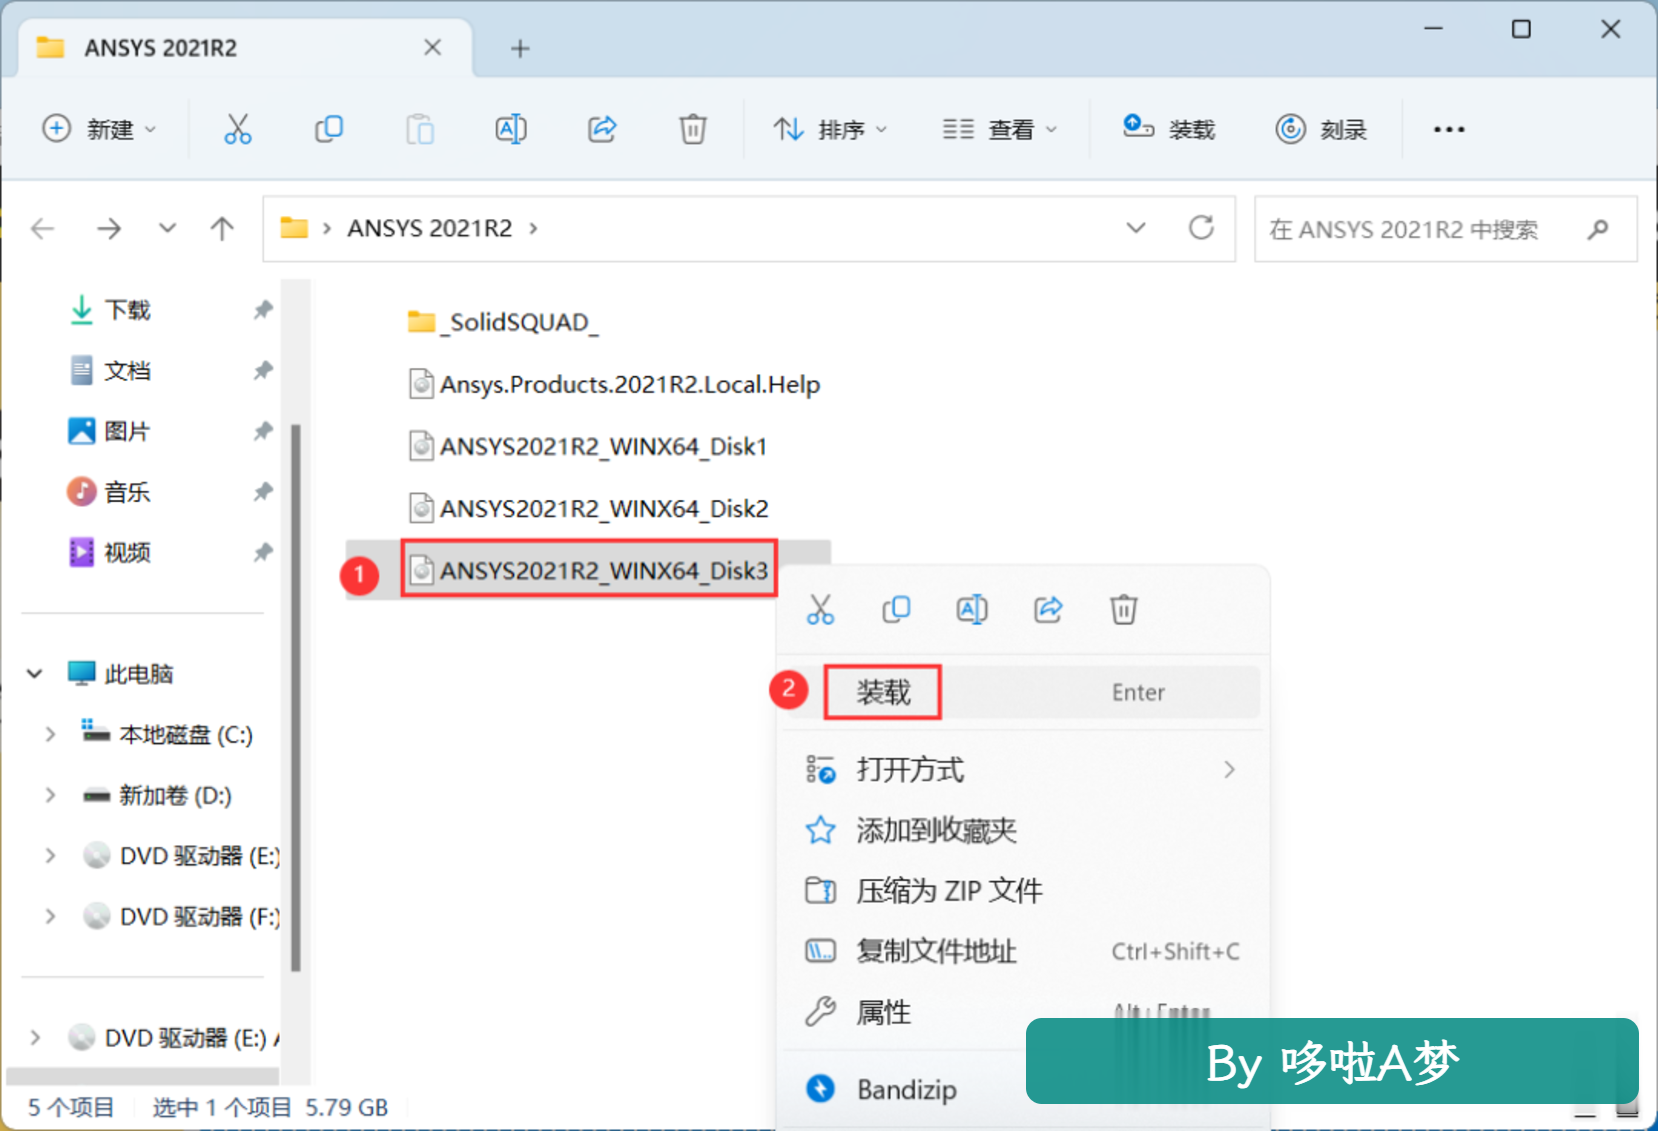Viewport: 1658px width, 1131px height.
Task: Add a new tab with plus button
Action: coord(520,48)
